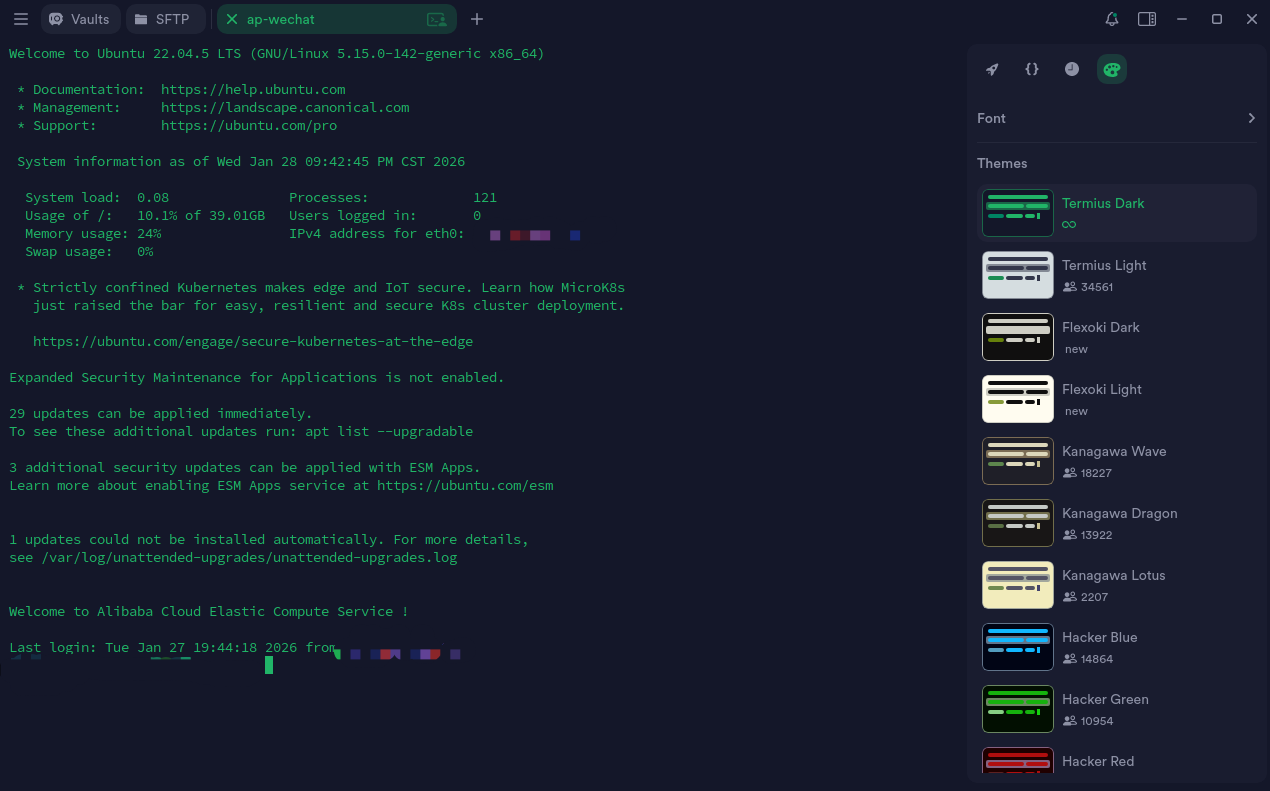Switch to the SFTP tab
This screenshot has height=791, width=1270.
click(166, 19)
